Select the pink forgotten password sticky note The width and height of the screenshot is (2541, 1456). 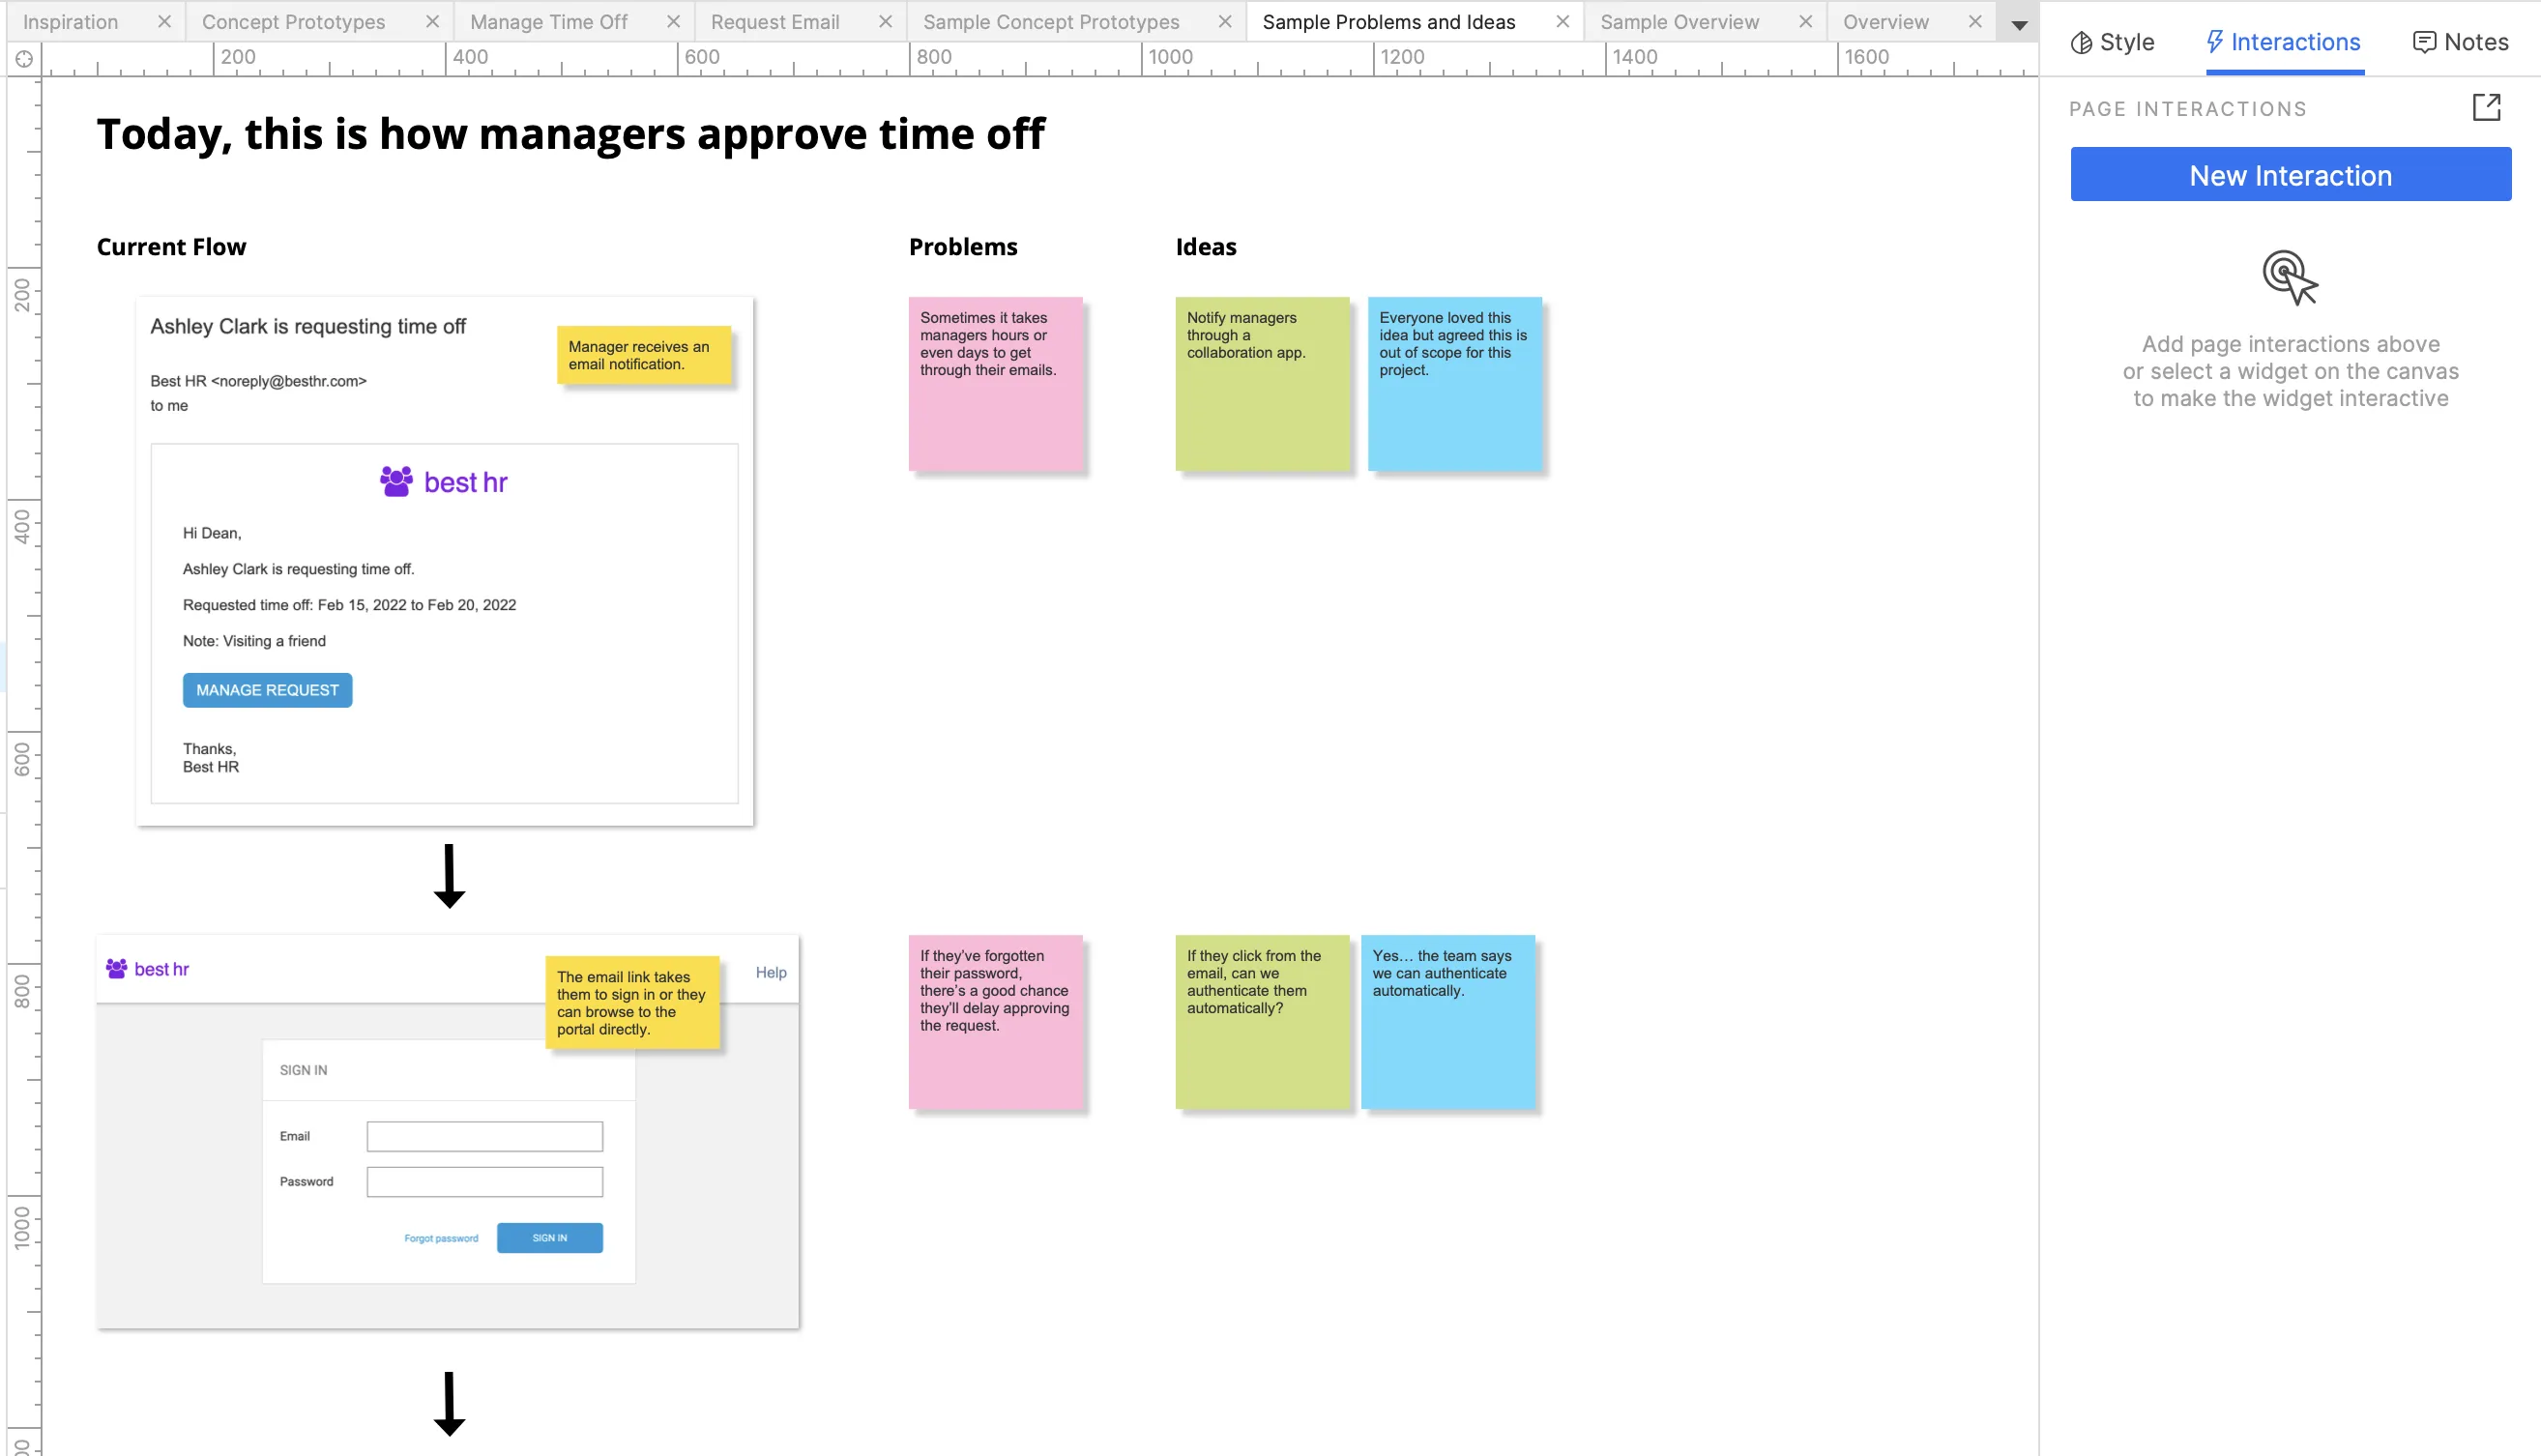(995, 1022)
